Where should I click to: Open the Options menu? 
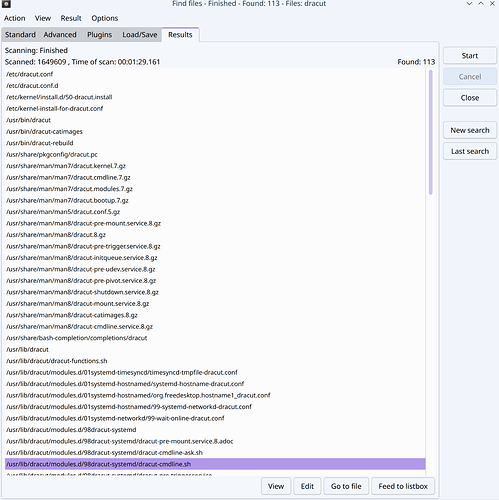point(105,18)
